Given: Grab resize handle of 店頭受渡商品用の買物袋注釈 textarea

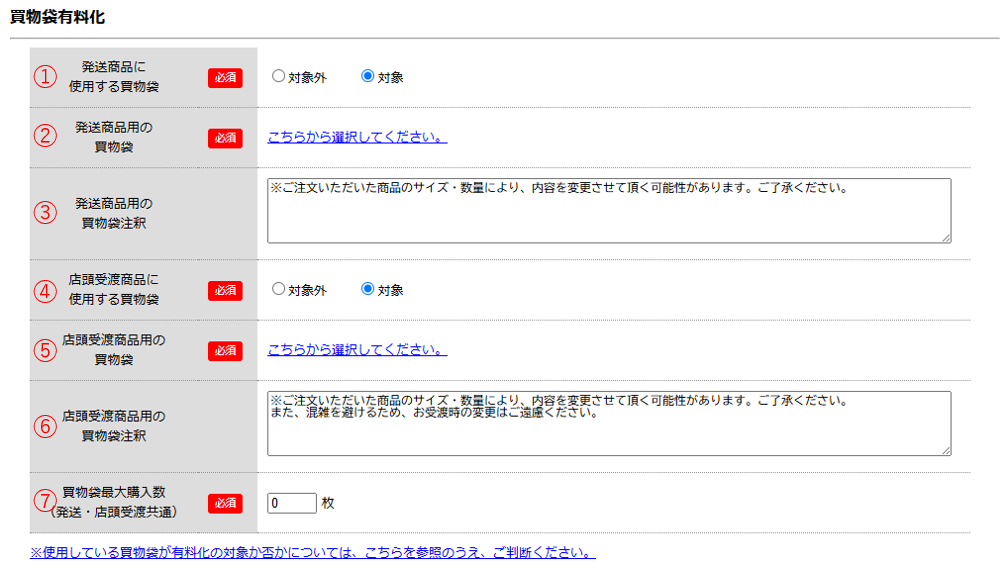Looking at the screenshot, I should [x=945, y=450].
